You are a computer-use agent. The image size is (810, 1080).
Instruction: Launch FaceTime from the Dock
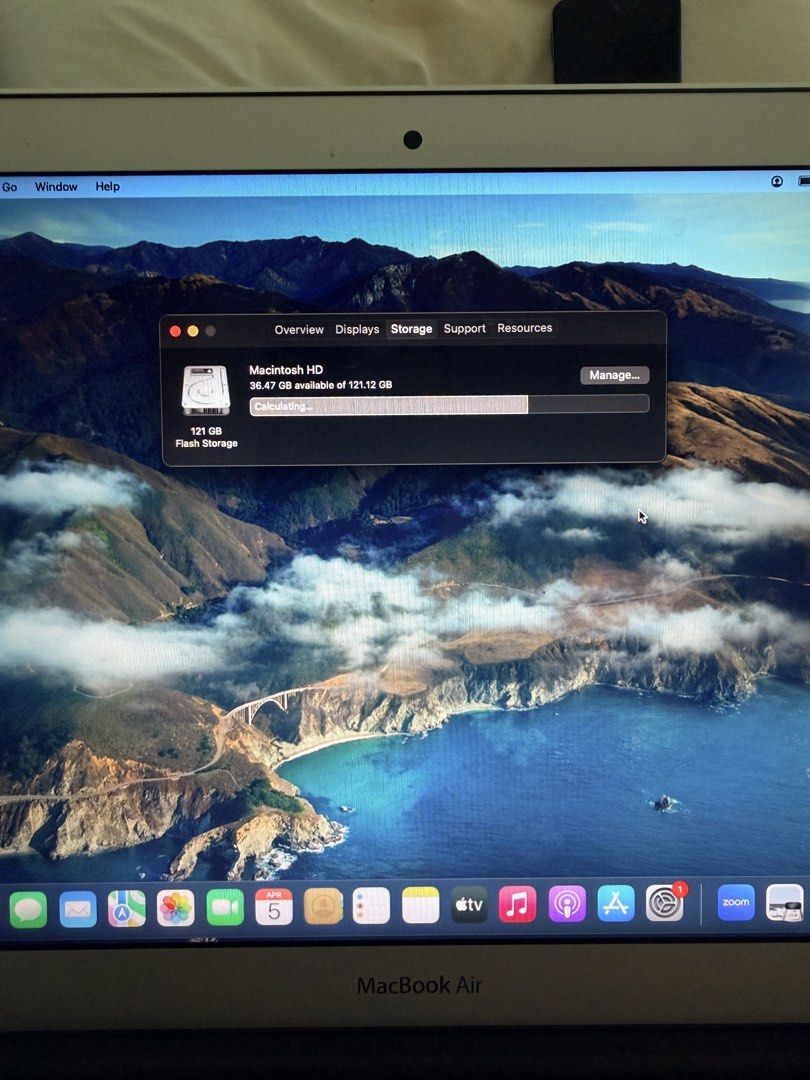click(225, 907)
